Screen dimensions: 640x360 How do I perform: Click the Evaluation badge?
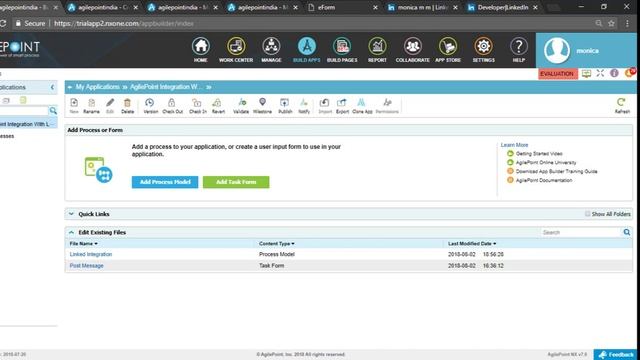[557, 74]
